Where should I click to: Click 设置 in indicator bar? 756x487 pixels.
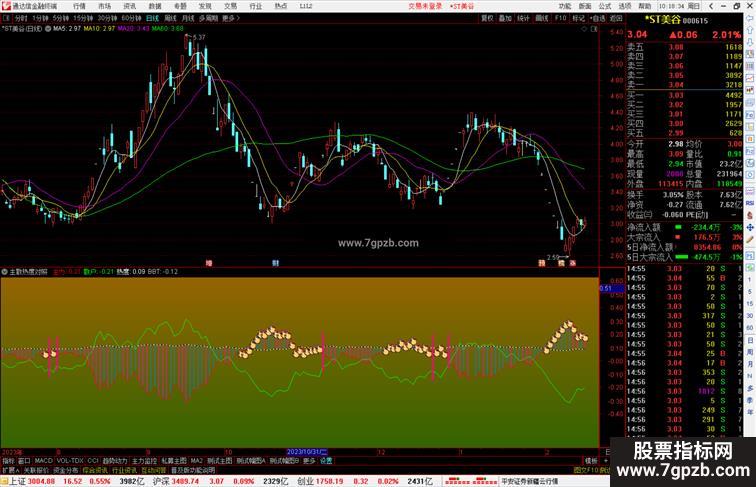(326, 461)
